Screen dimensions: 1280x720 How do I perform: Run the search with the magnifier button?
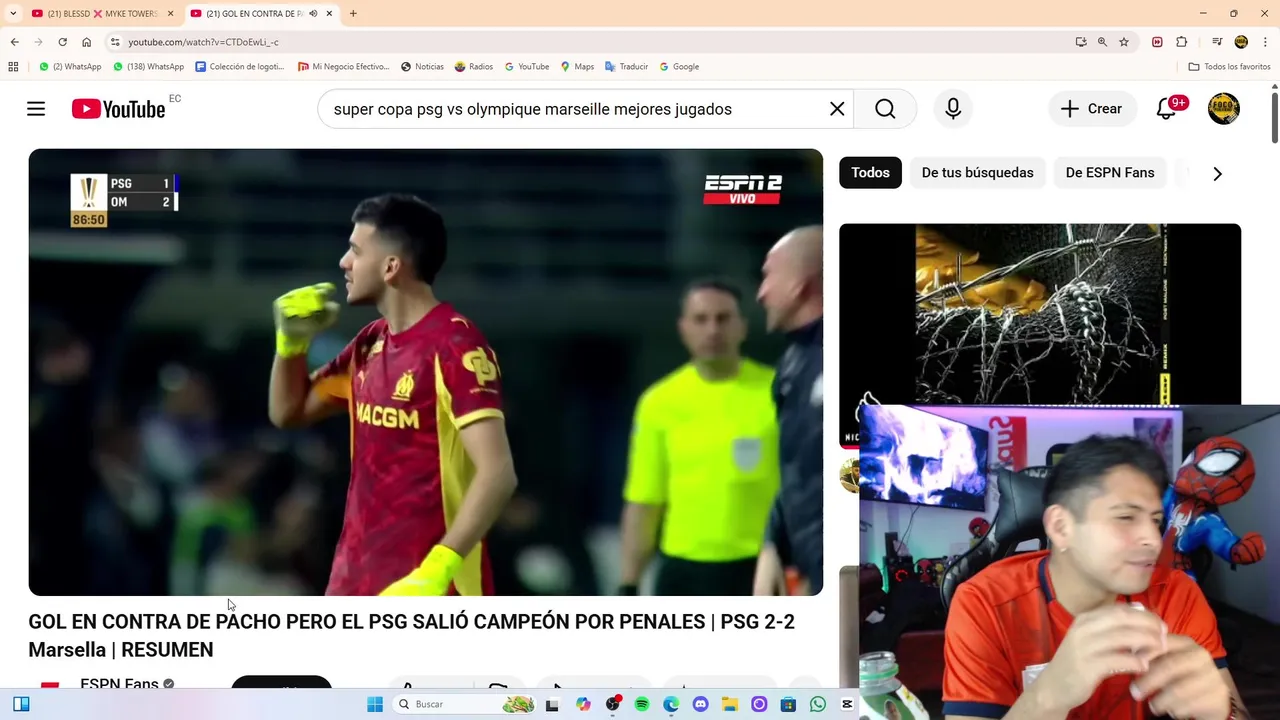tap(885, 109)
